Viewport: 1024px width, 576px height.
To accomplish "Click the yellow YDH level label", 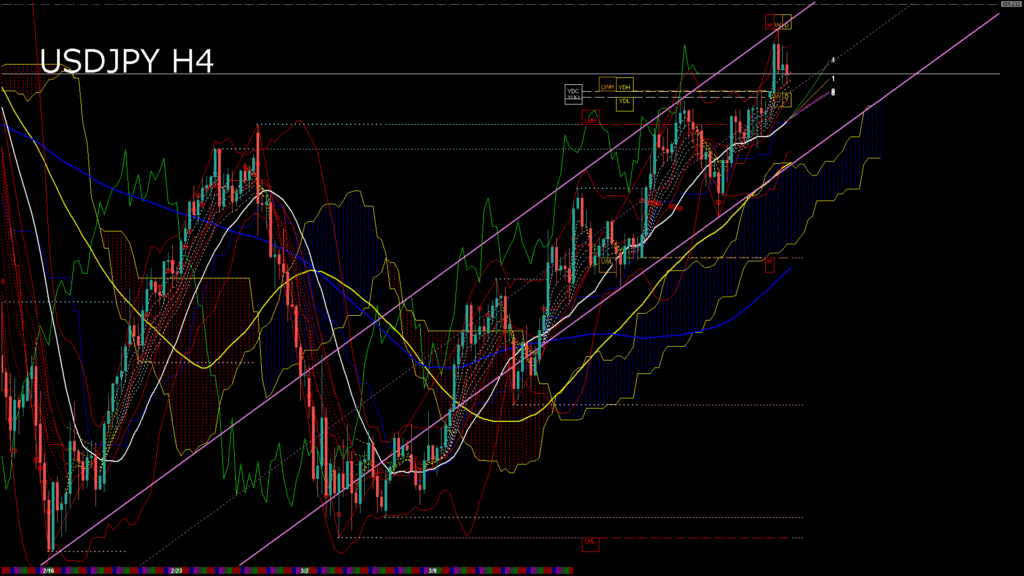I will pyautogui.click(x=625, y=87).
